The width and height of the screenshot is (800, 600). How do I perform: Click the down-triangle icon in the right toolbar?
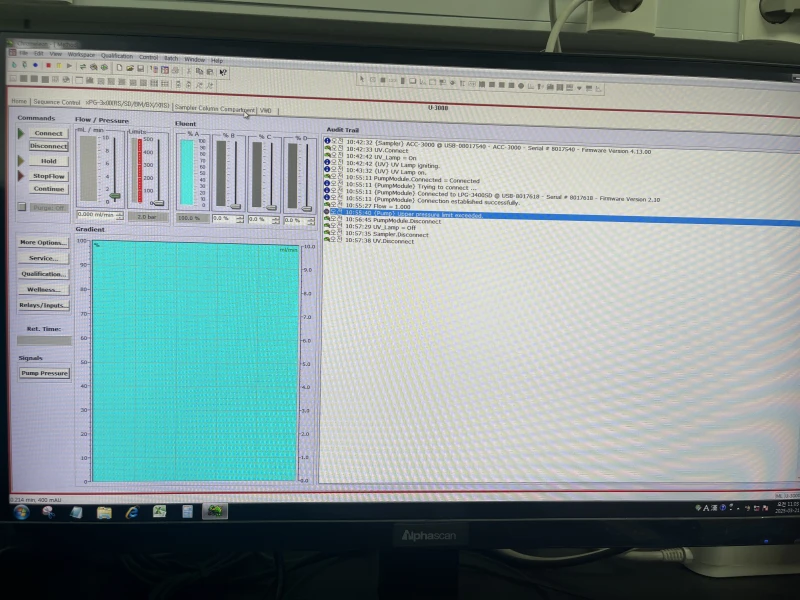(x=579, y=88)
